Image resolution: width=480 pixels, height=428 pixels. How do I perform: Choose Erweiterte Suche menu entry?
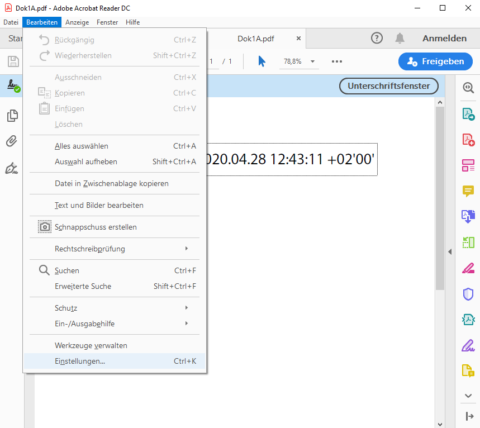point(114,286)
